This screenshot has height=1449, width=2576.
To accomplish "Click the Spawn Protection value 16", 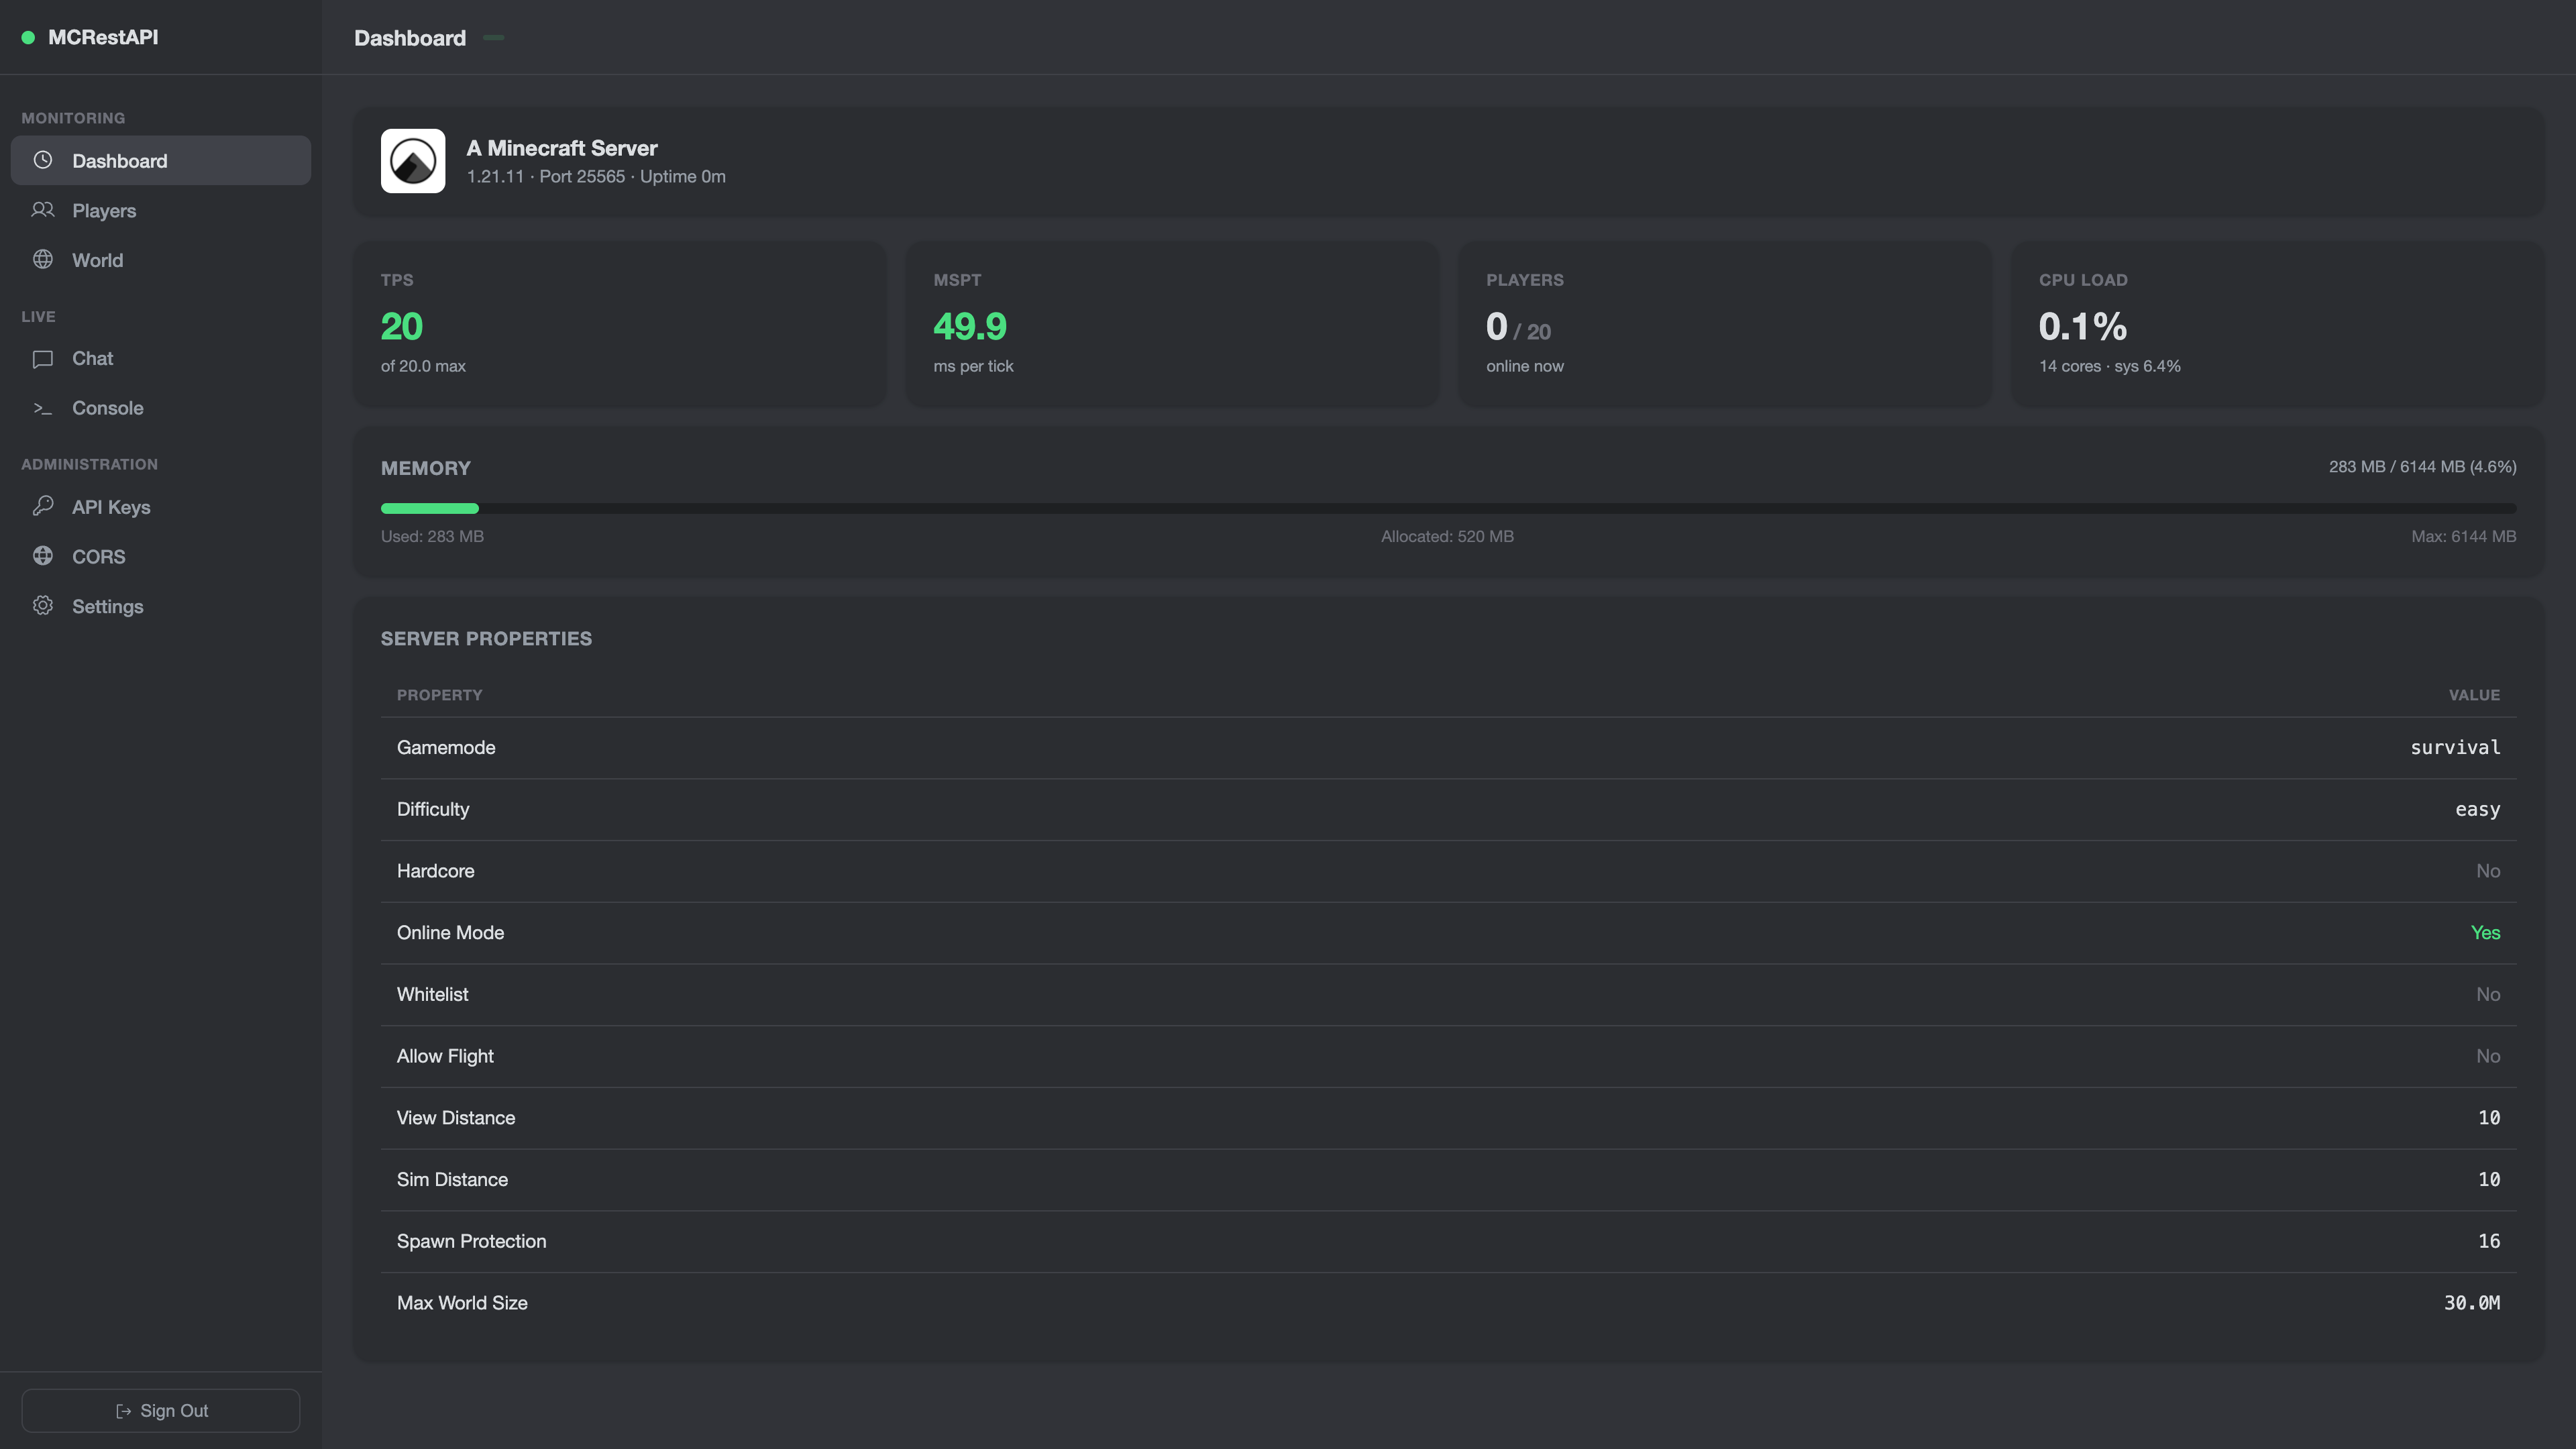I will pos(2489,1241).
